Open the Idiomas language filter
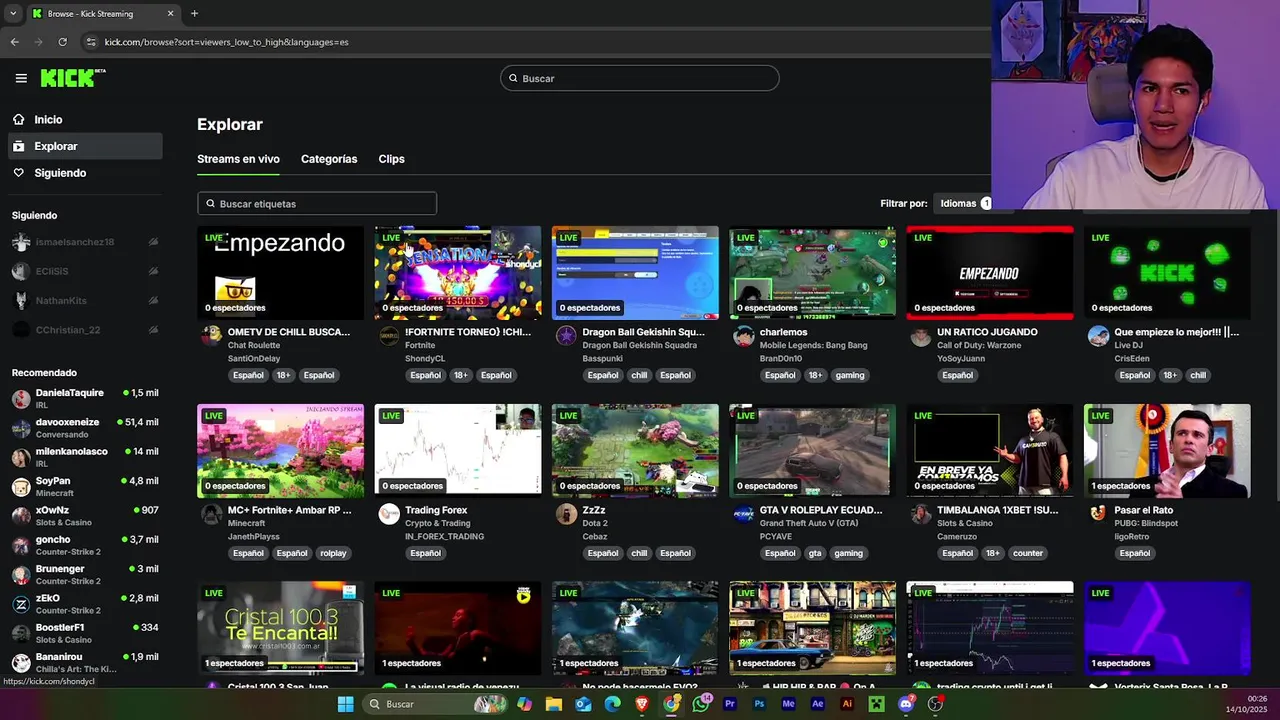The height and width of the screenshot is (720, 1280). [964, 203]
